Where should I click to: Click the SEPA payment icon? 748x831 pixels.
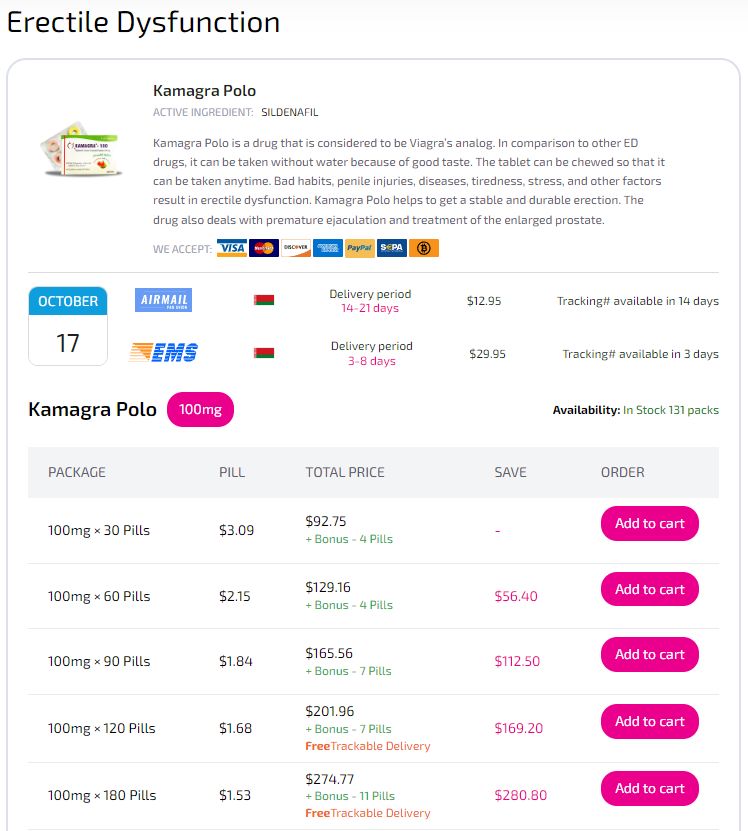pos(392,248)
